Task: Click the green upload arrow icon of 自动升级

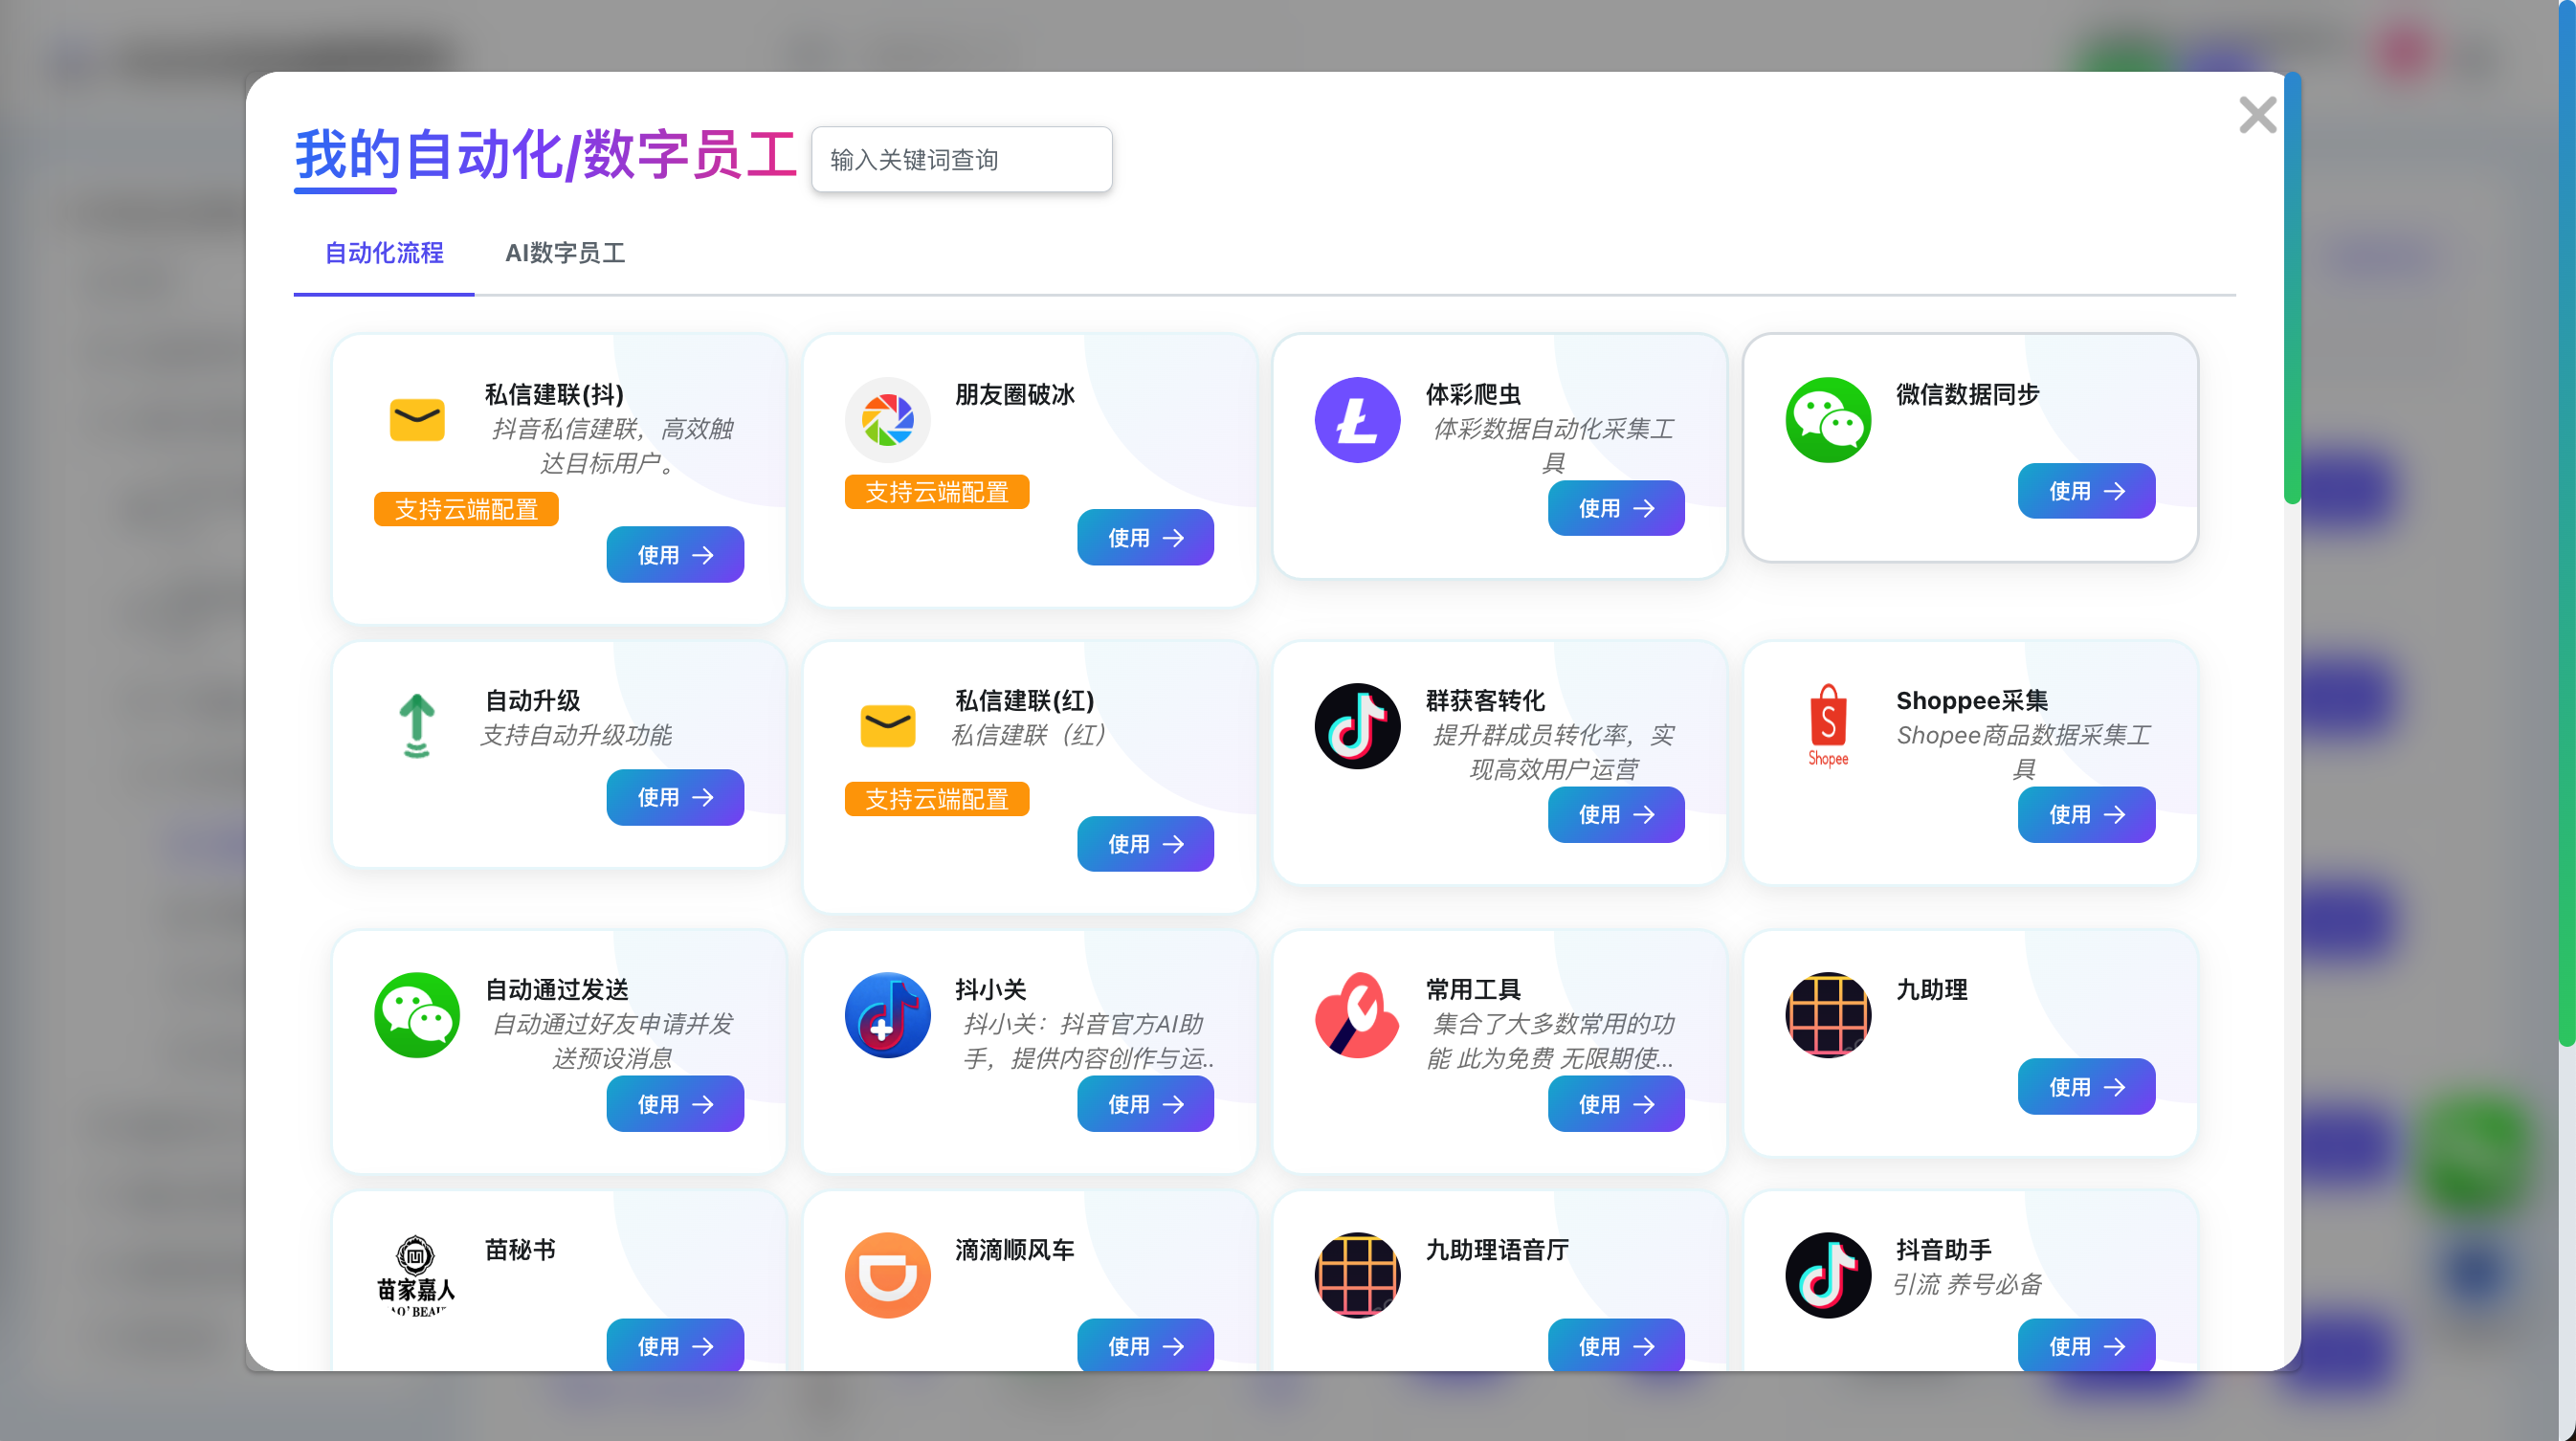Action: tap(416, 726)
